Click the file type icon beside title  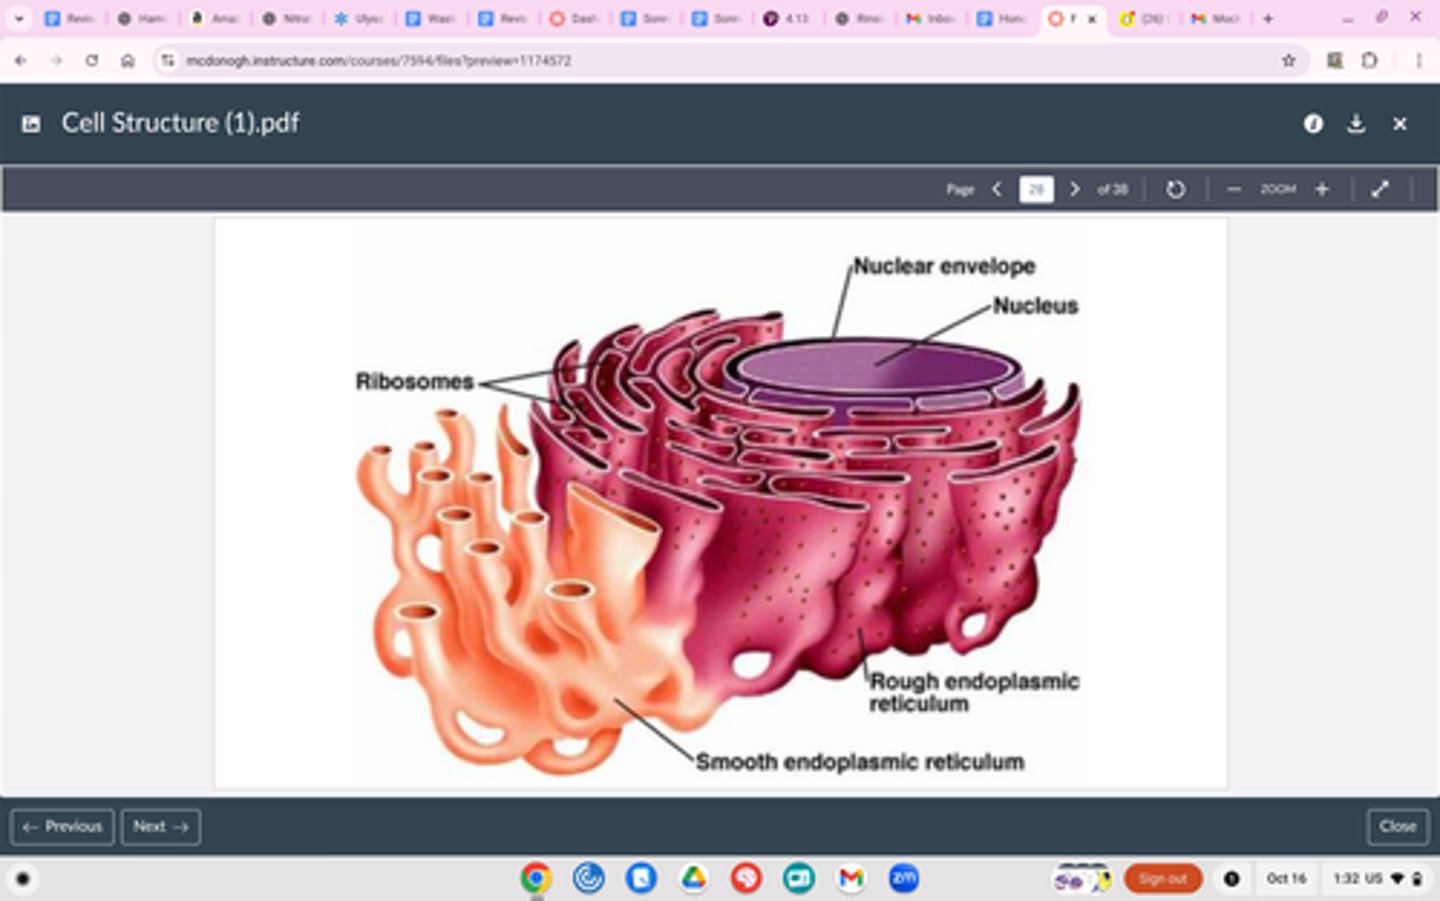[x=31, y=124]
